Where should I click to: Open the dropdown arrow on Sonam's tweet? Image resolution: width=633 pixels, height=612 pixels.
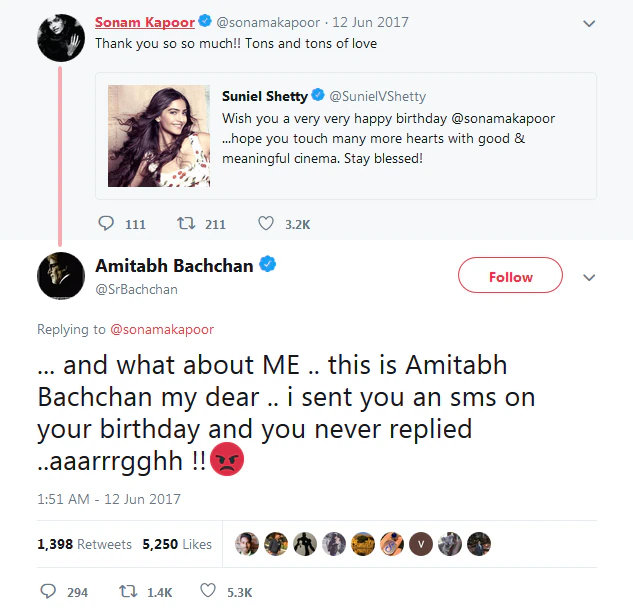tap(589, 22)
